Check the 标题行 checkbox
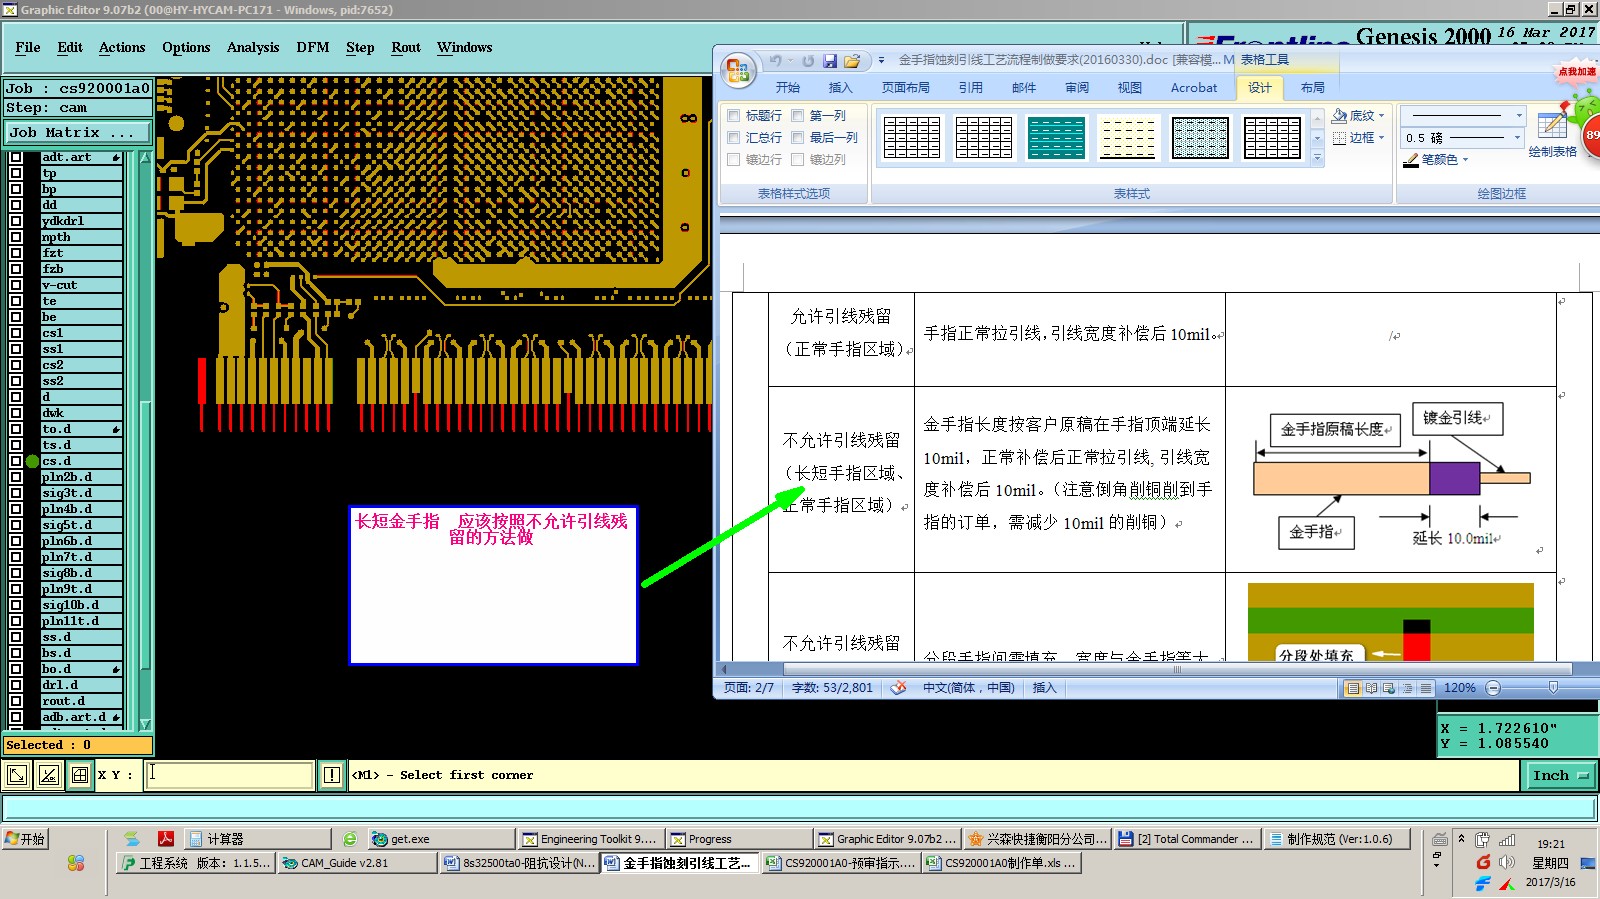Screen dimensions: 1600x899 (x=734, y=116)
